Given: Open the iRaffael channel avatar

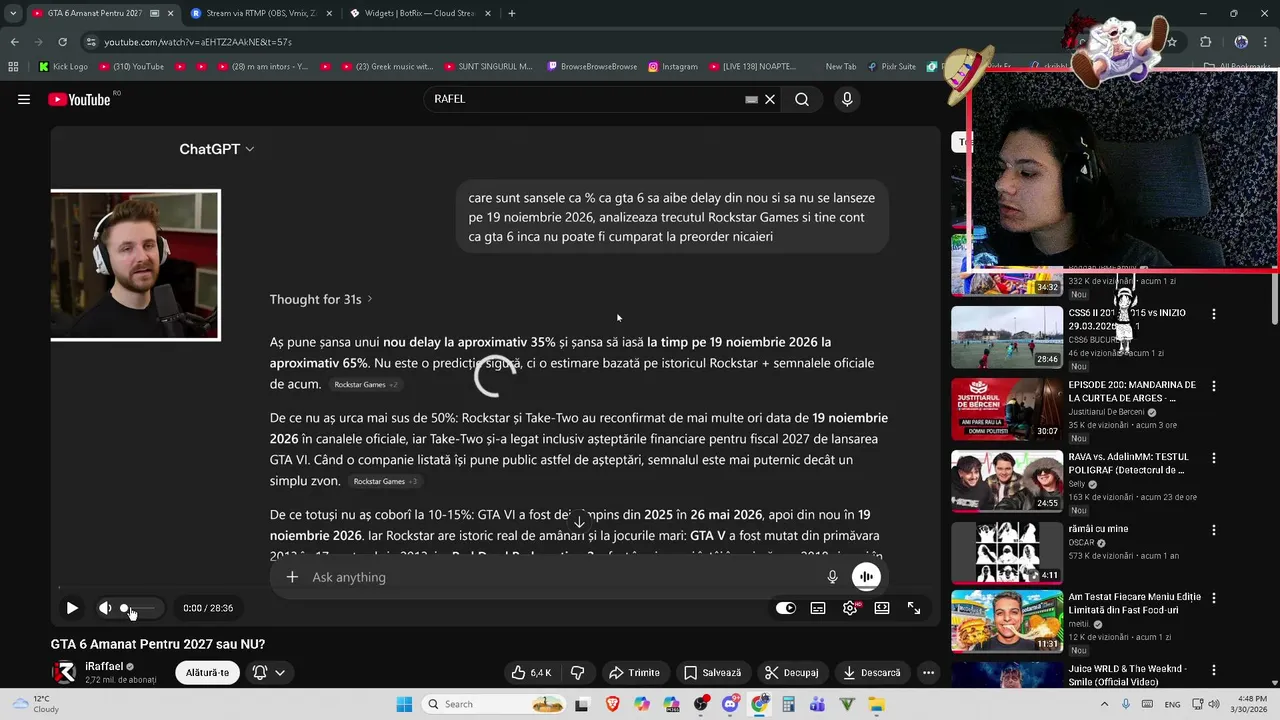Looking at the screenshot, I should click(64, 672).
